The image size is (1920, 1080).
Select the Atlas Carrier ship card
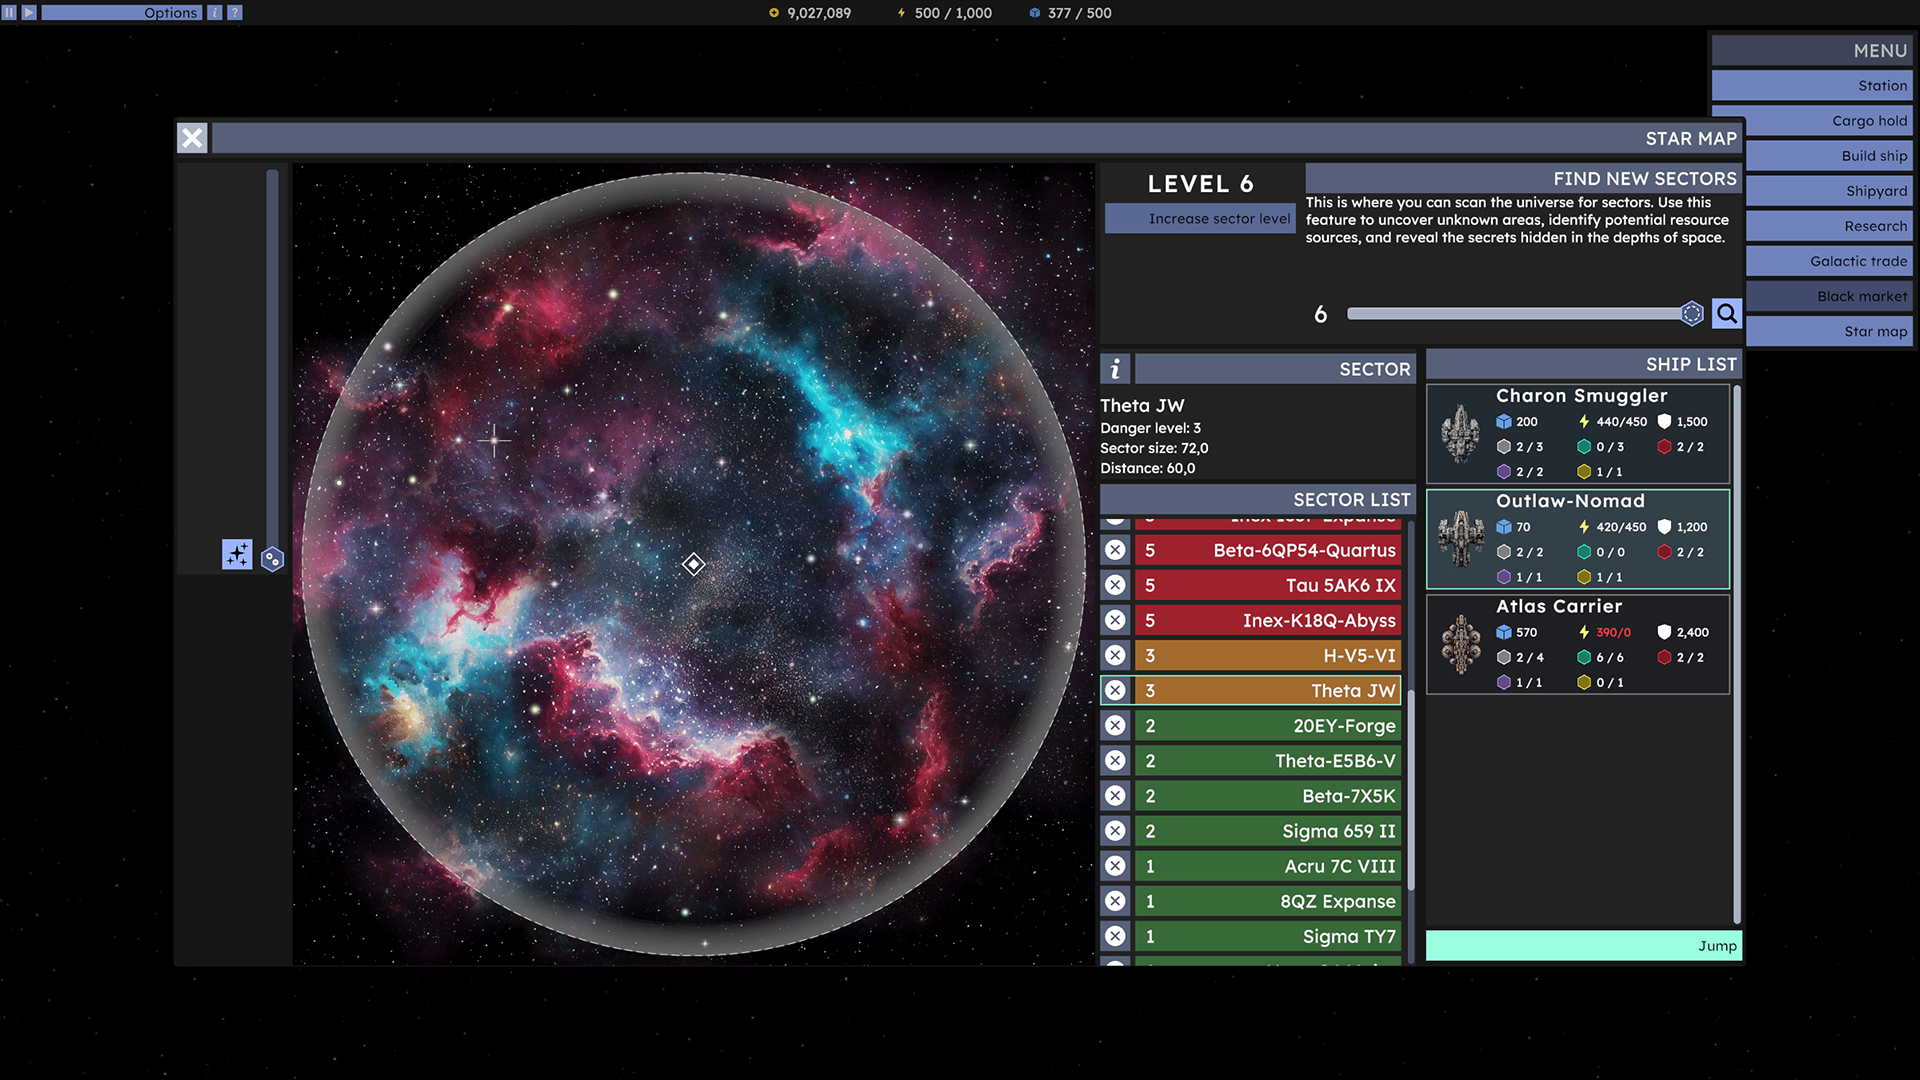click(1578, 644)
